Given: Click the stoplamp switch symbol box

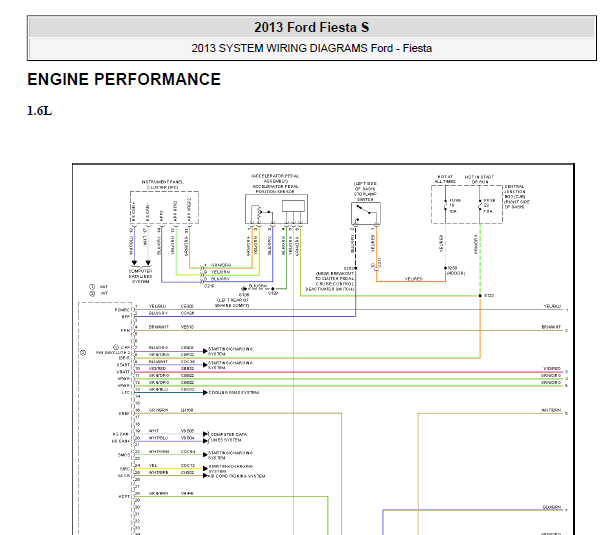Looking at the screenshot, I should (366, 213).
